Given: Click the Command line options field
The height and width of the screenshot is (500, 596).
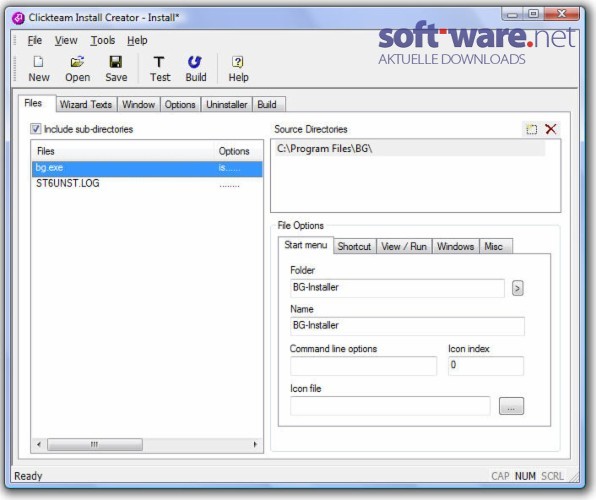Looking at the screenshot, I should coord(363,366).
